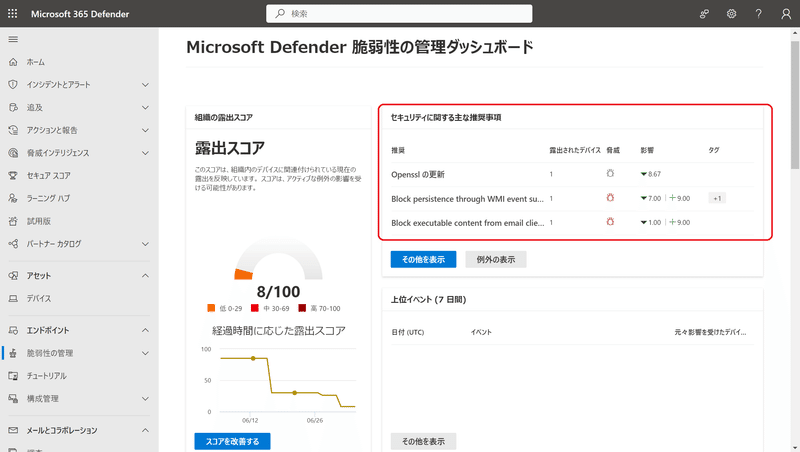This screenshot has height=452, width=800.
Task: Click the アクションと報告 icon
Action: (x=13, y=130)
